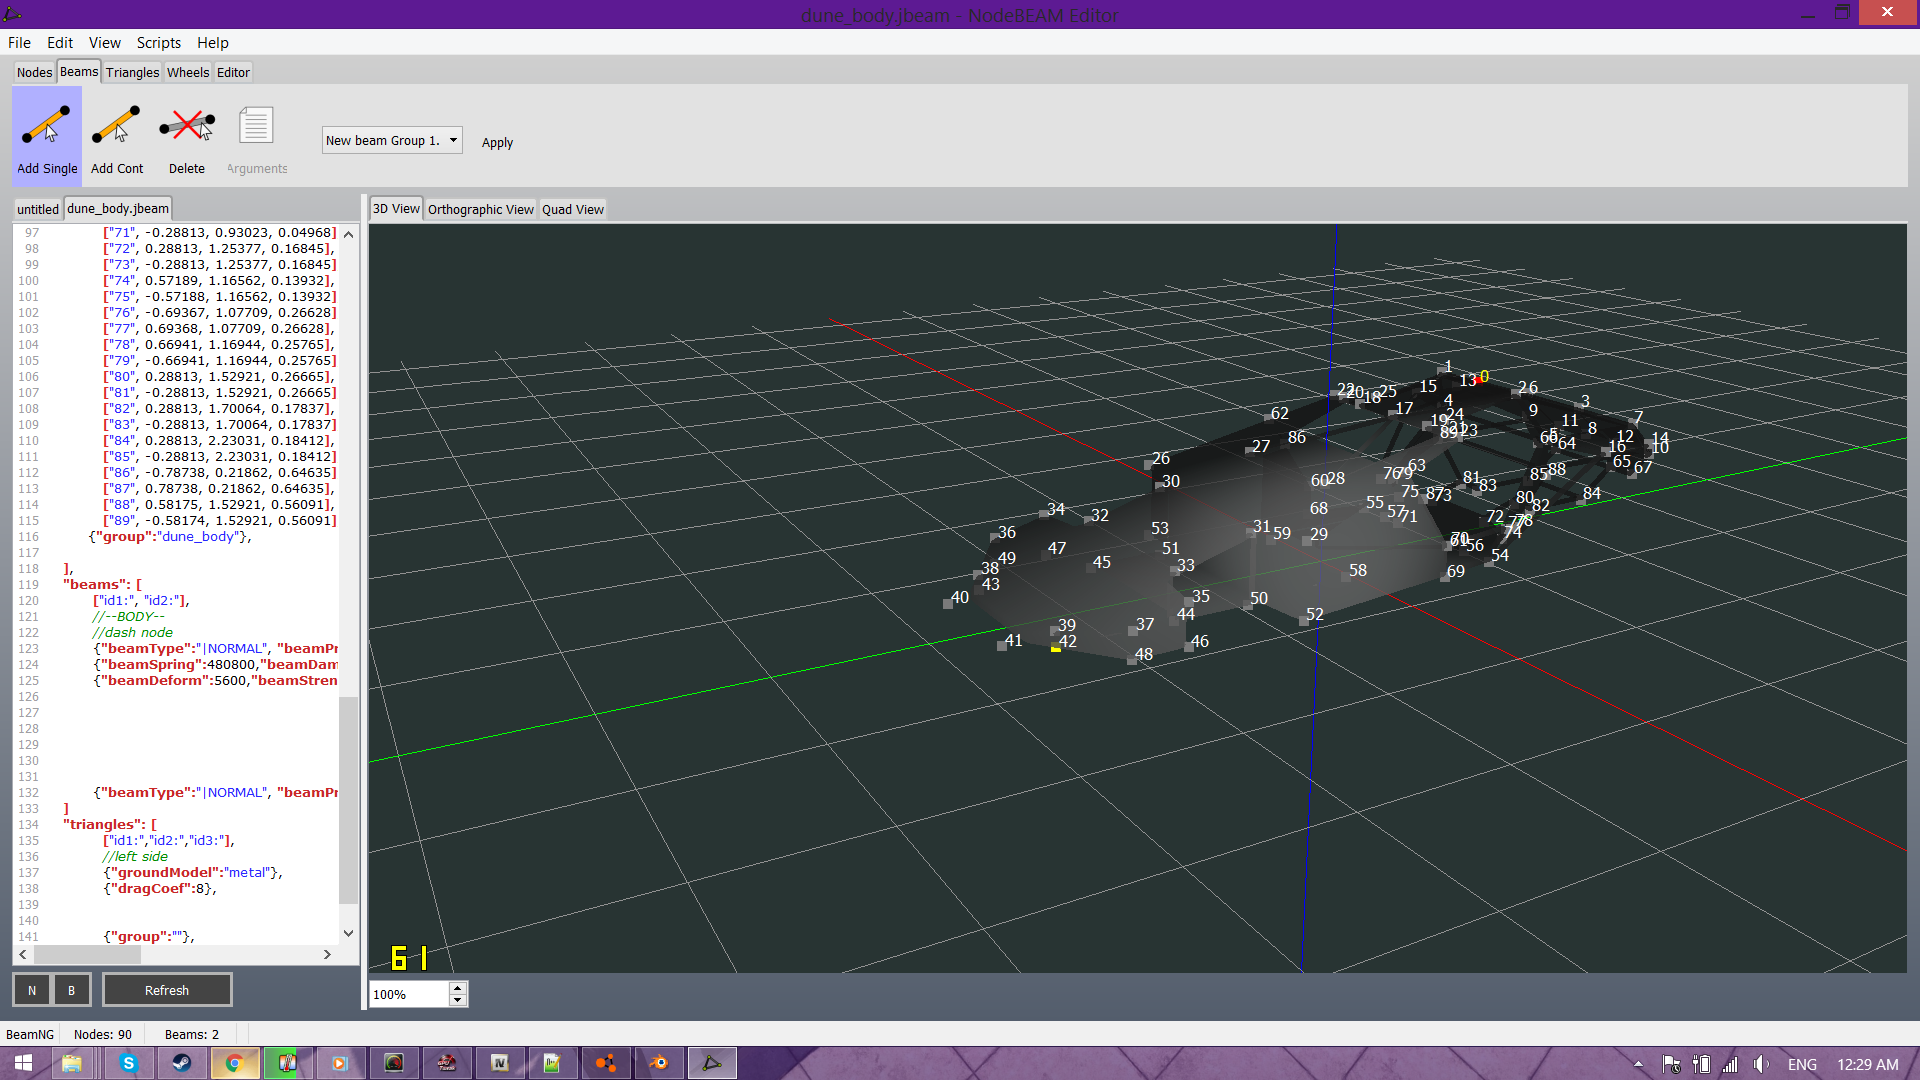Viewport: 1920px width, 1080px height.
Task: Switch to the Wheels tab
Action: pyautogui.click(x=188, y=72)
